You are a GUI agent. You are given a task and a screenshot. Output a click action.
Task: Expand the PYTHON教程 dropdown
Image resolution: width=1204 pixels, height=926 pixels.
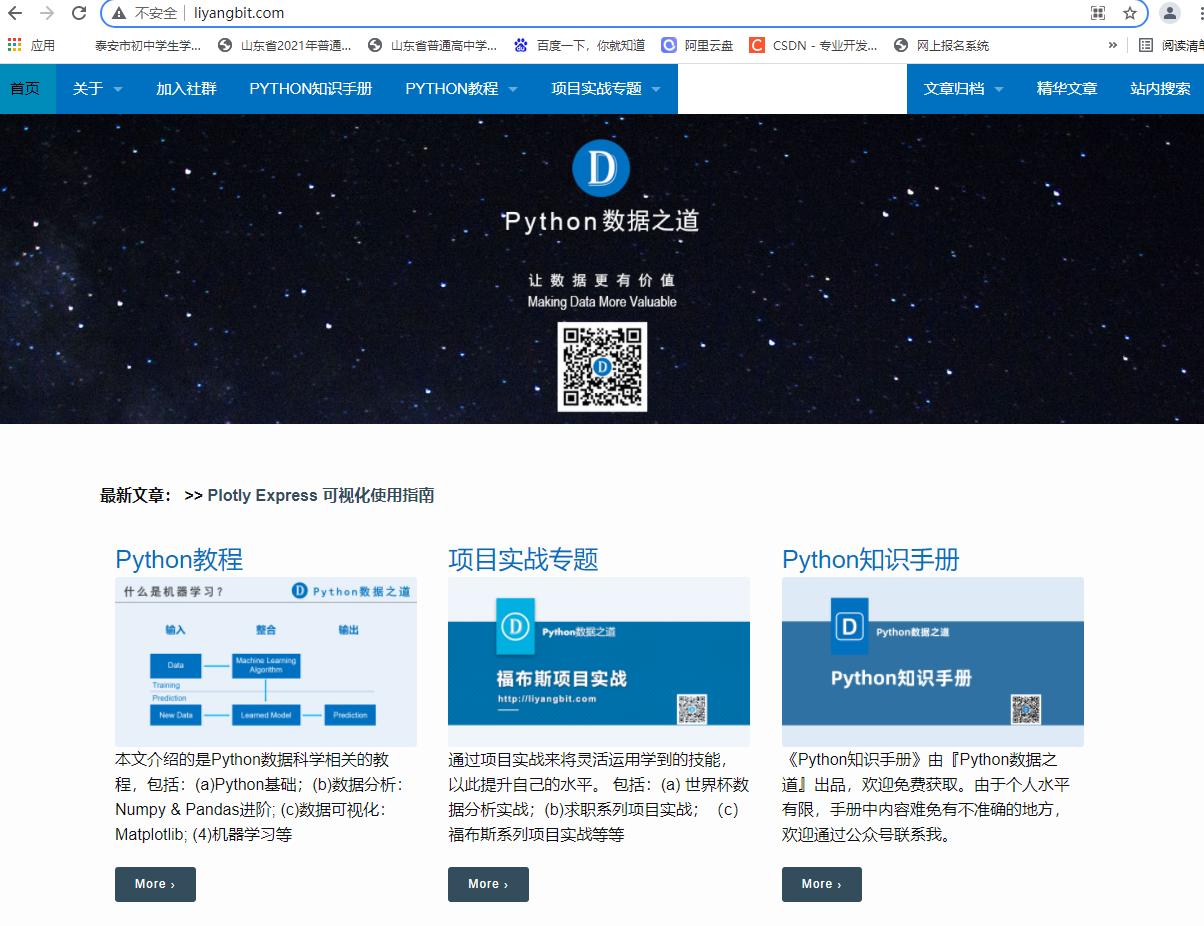point(461,88)
